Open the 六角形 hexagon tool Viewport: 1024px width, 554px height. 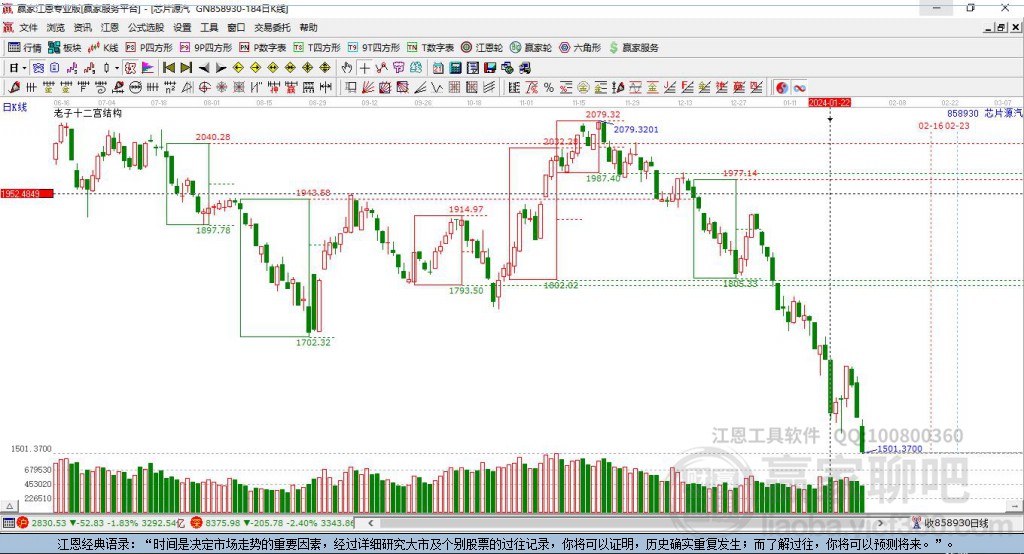pos(580,48)
